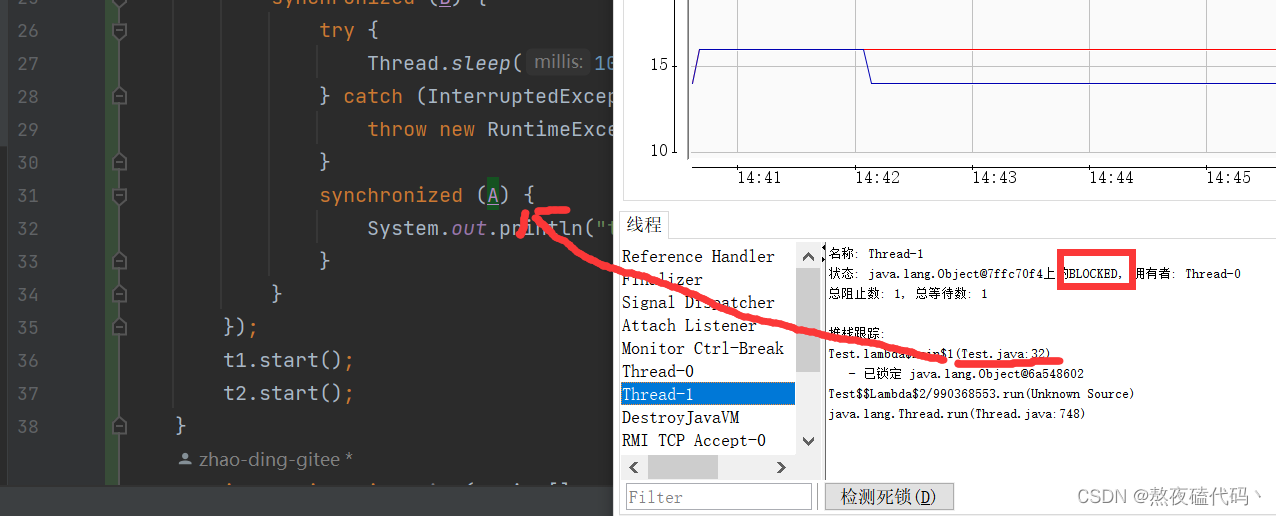Click the 10 value on chart axis

[658, 151]
